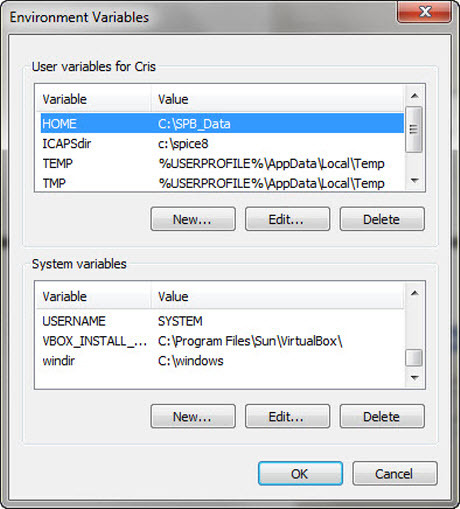Sort user variables by Variable column header
The image size is (460, 509).
[94, 99]
